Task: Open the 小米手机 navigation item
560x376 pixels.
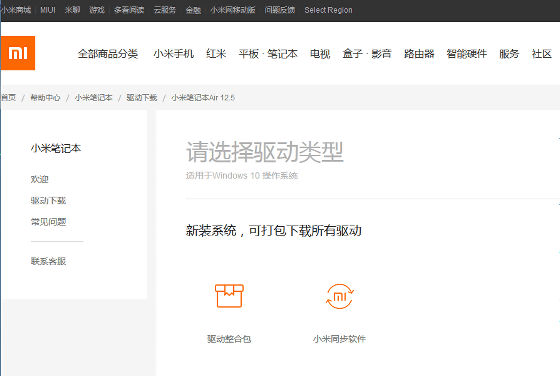Action: point(174,54)
